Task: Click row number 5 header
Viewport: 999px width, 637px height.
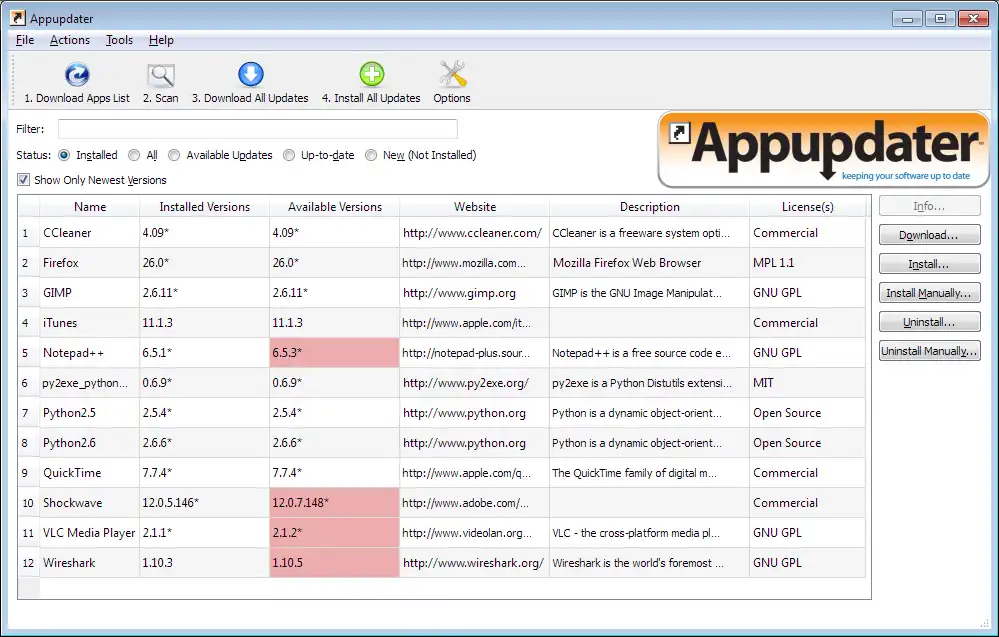Action: 28,353
